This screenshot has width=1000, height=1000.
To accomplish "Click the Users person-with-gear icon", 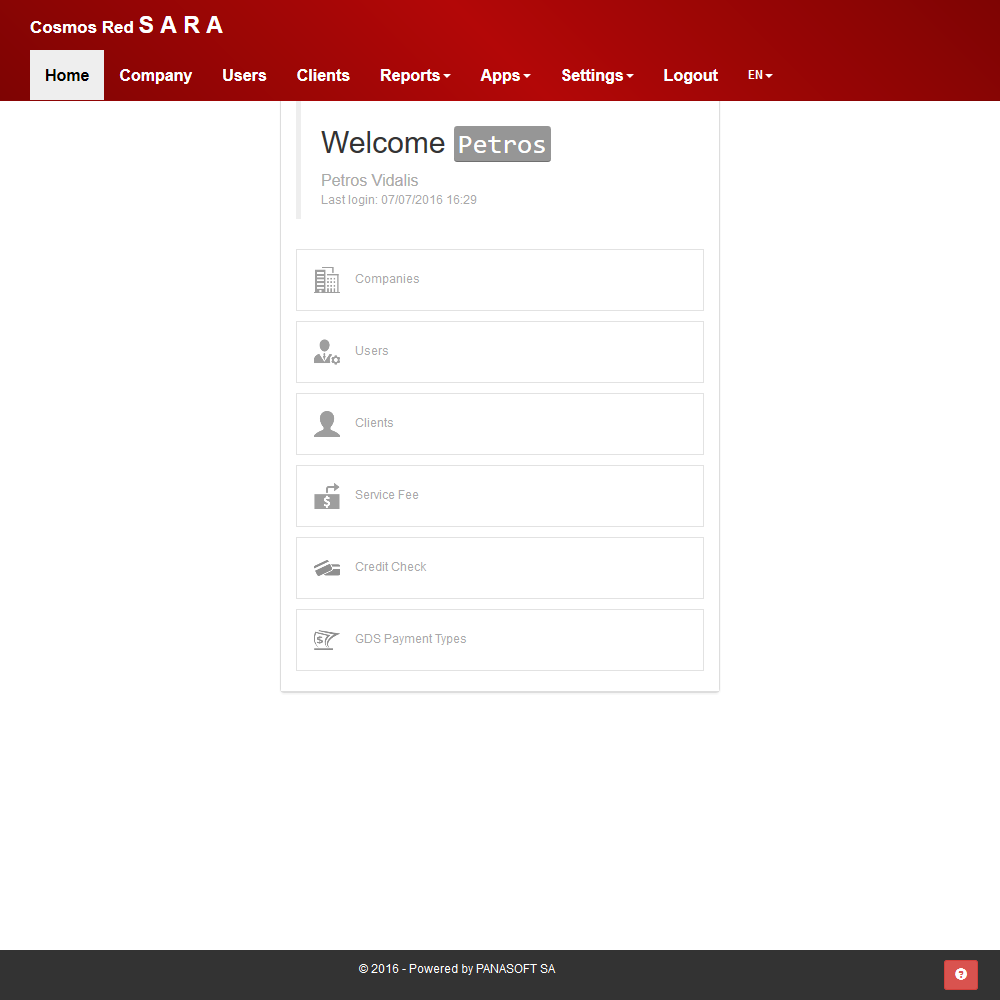I will (326, 352).
